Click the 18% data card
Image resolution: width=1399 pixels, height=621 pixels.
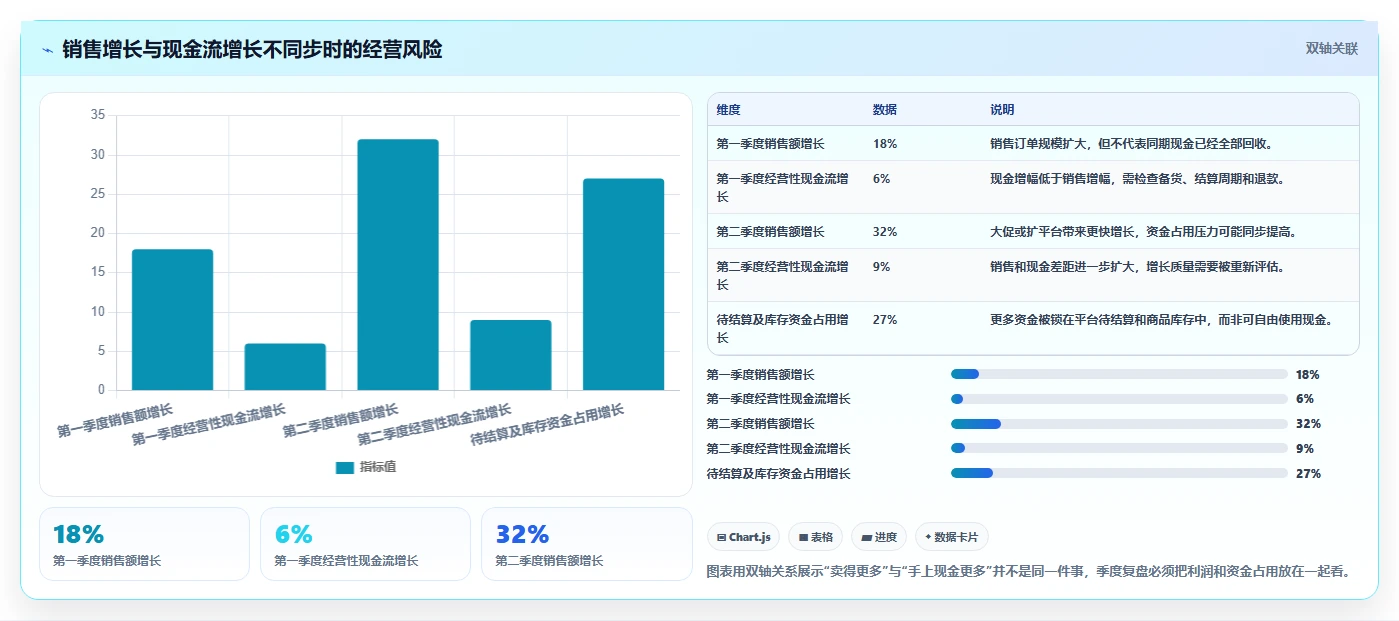tap(144, 544)
